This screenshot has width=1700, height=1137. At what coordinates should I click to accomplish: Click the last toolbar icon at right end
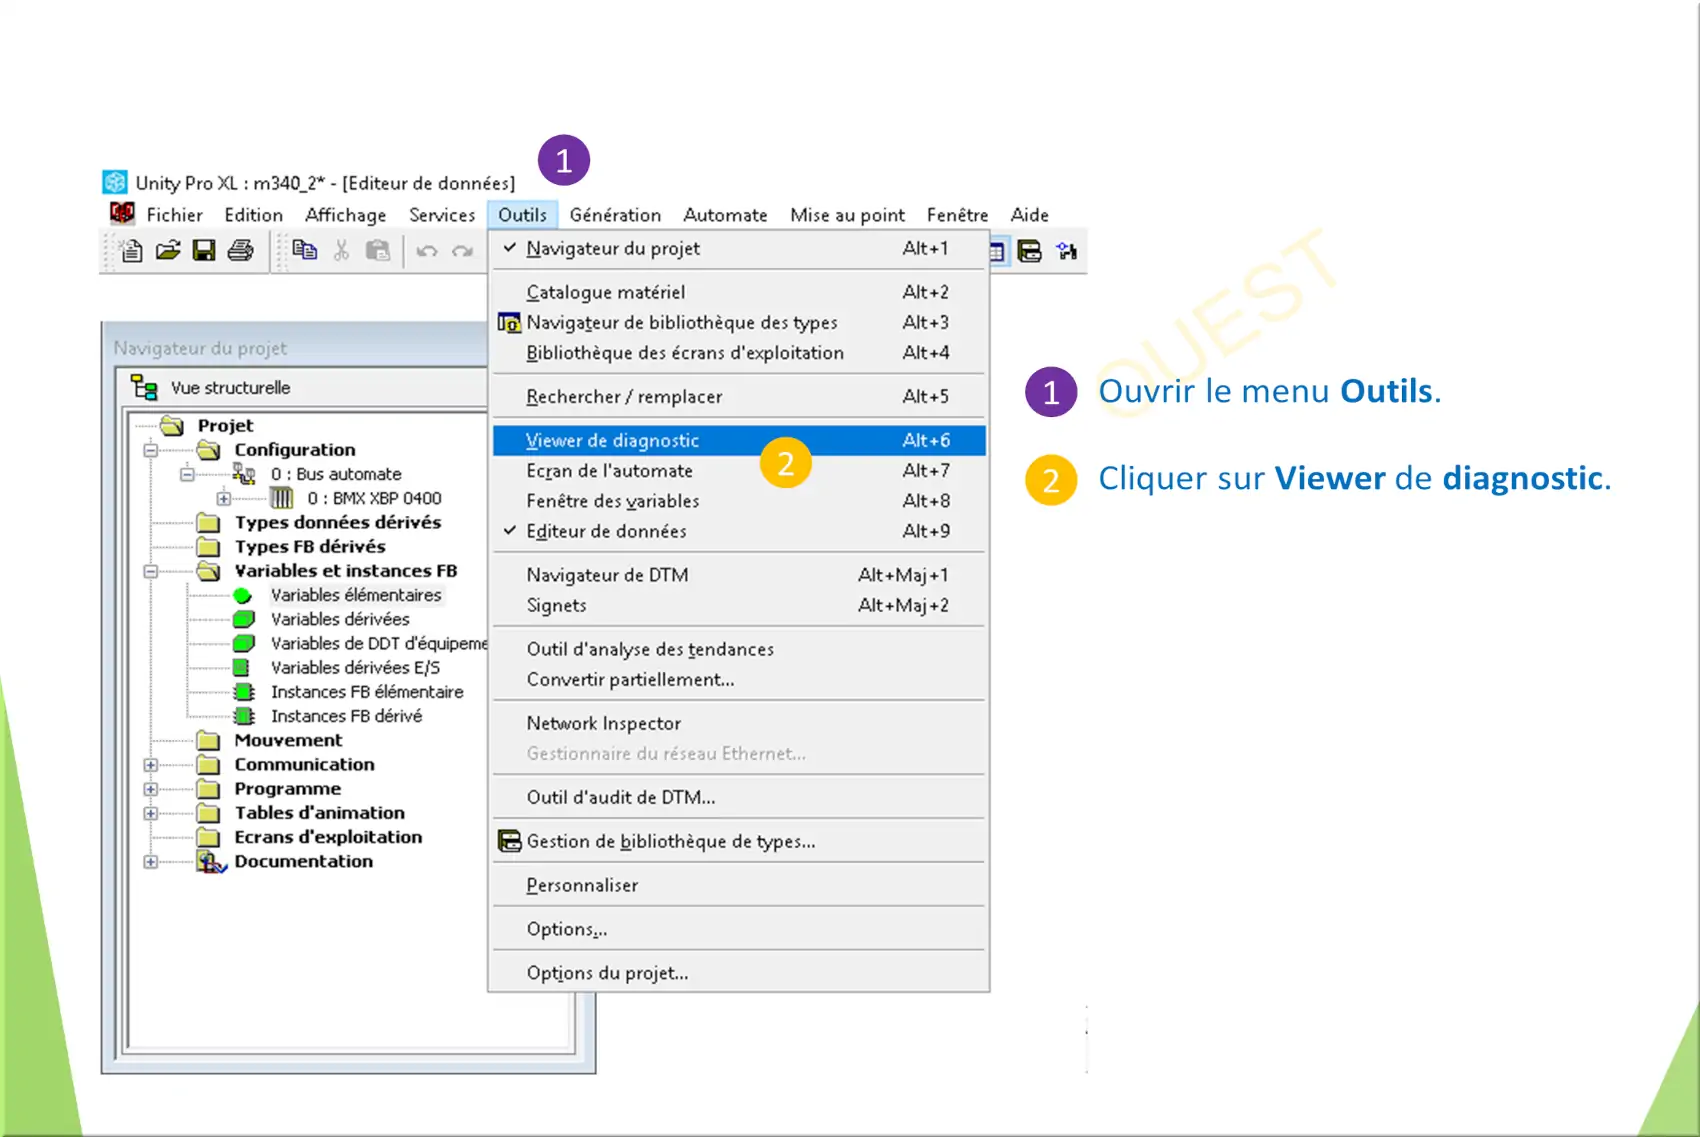tap(1067, 251)
